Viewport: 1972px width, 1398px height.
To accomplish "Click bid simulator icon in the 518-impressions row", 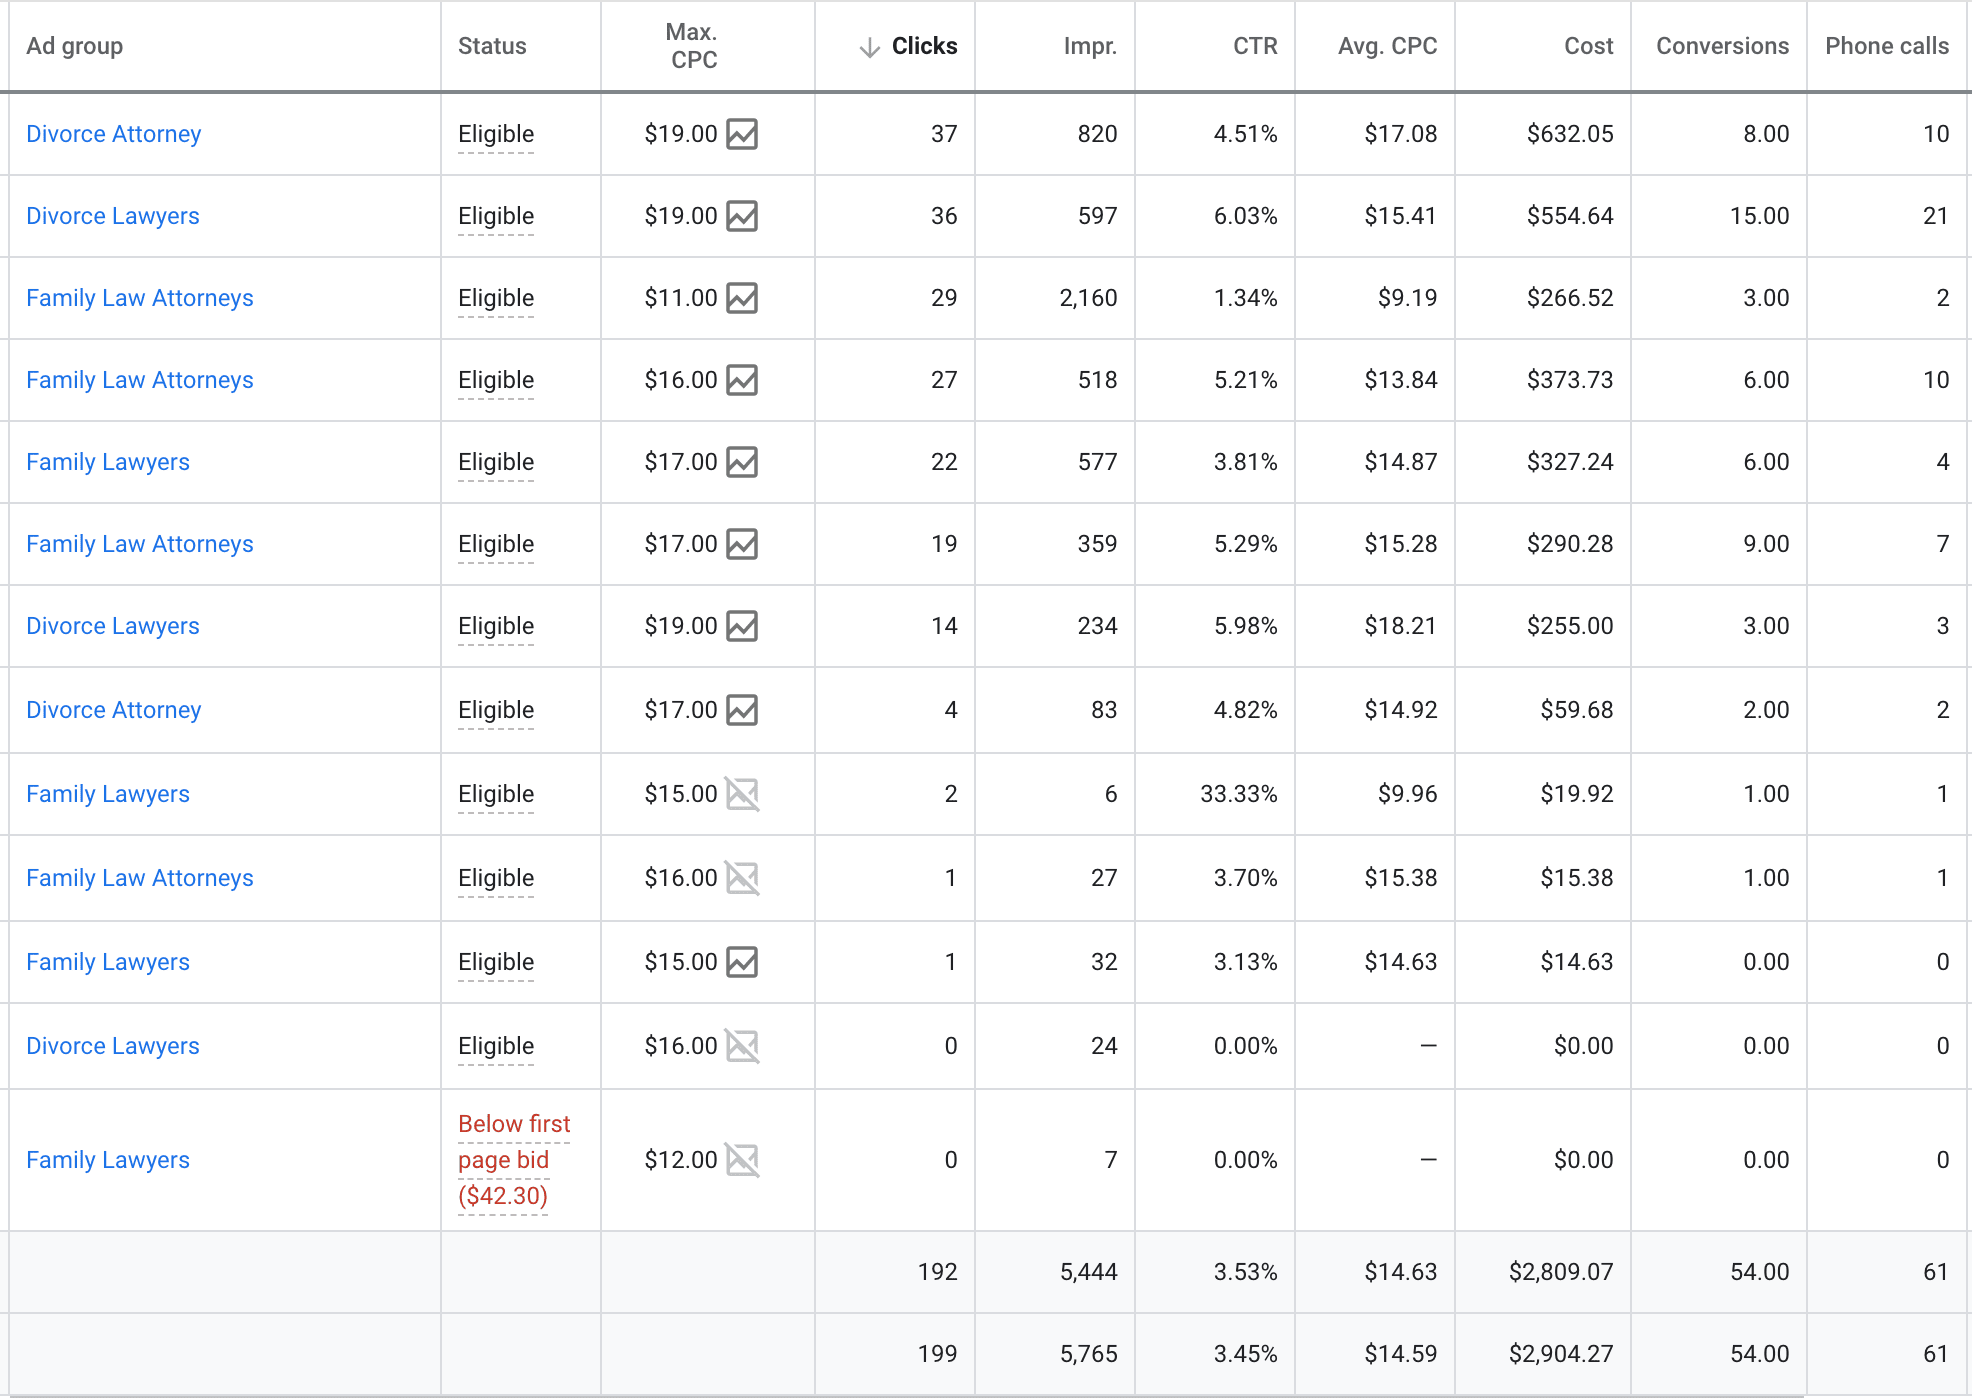I will coord(742,380).
